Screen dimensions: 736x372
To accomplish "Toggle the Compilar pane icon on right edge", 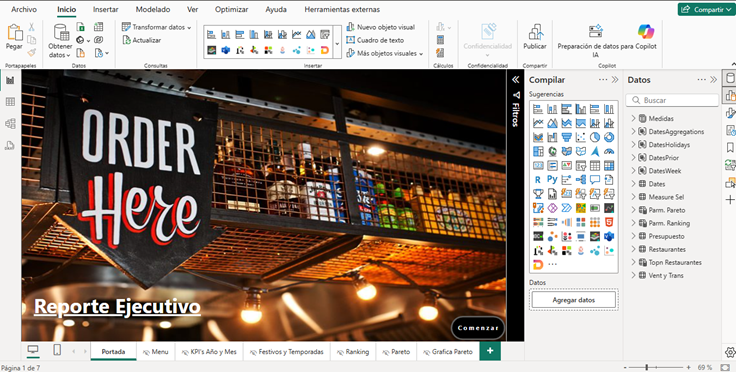I will click(x=730, y=95).
